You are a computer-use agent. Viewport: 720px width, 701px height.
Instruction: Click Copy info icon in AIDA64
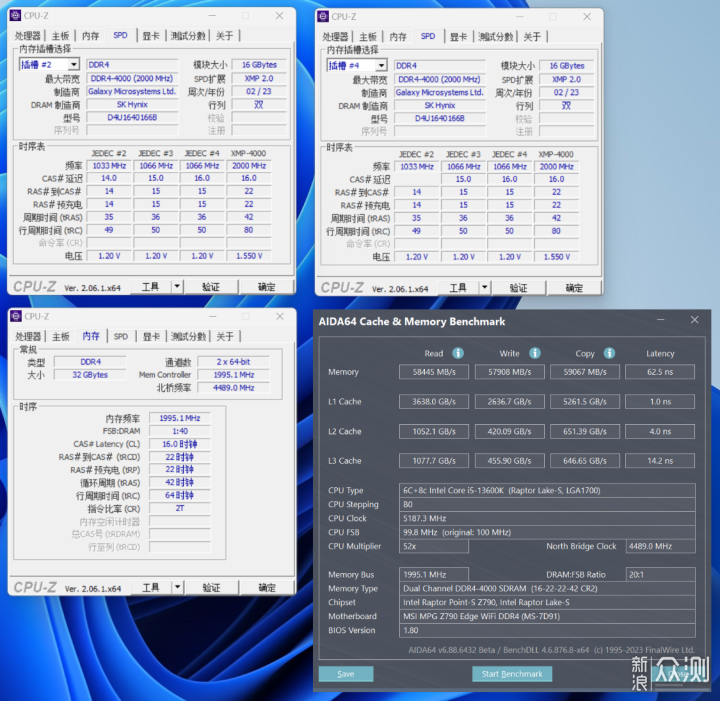[x=609, y=353]
